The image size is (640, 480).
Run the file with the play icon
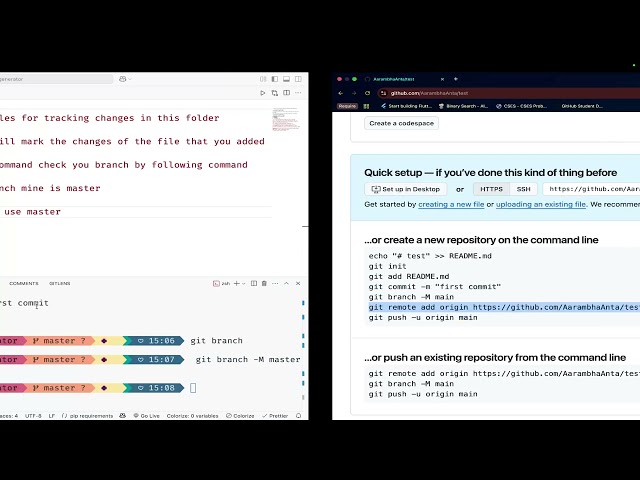[x=262, y=93]
